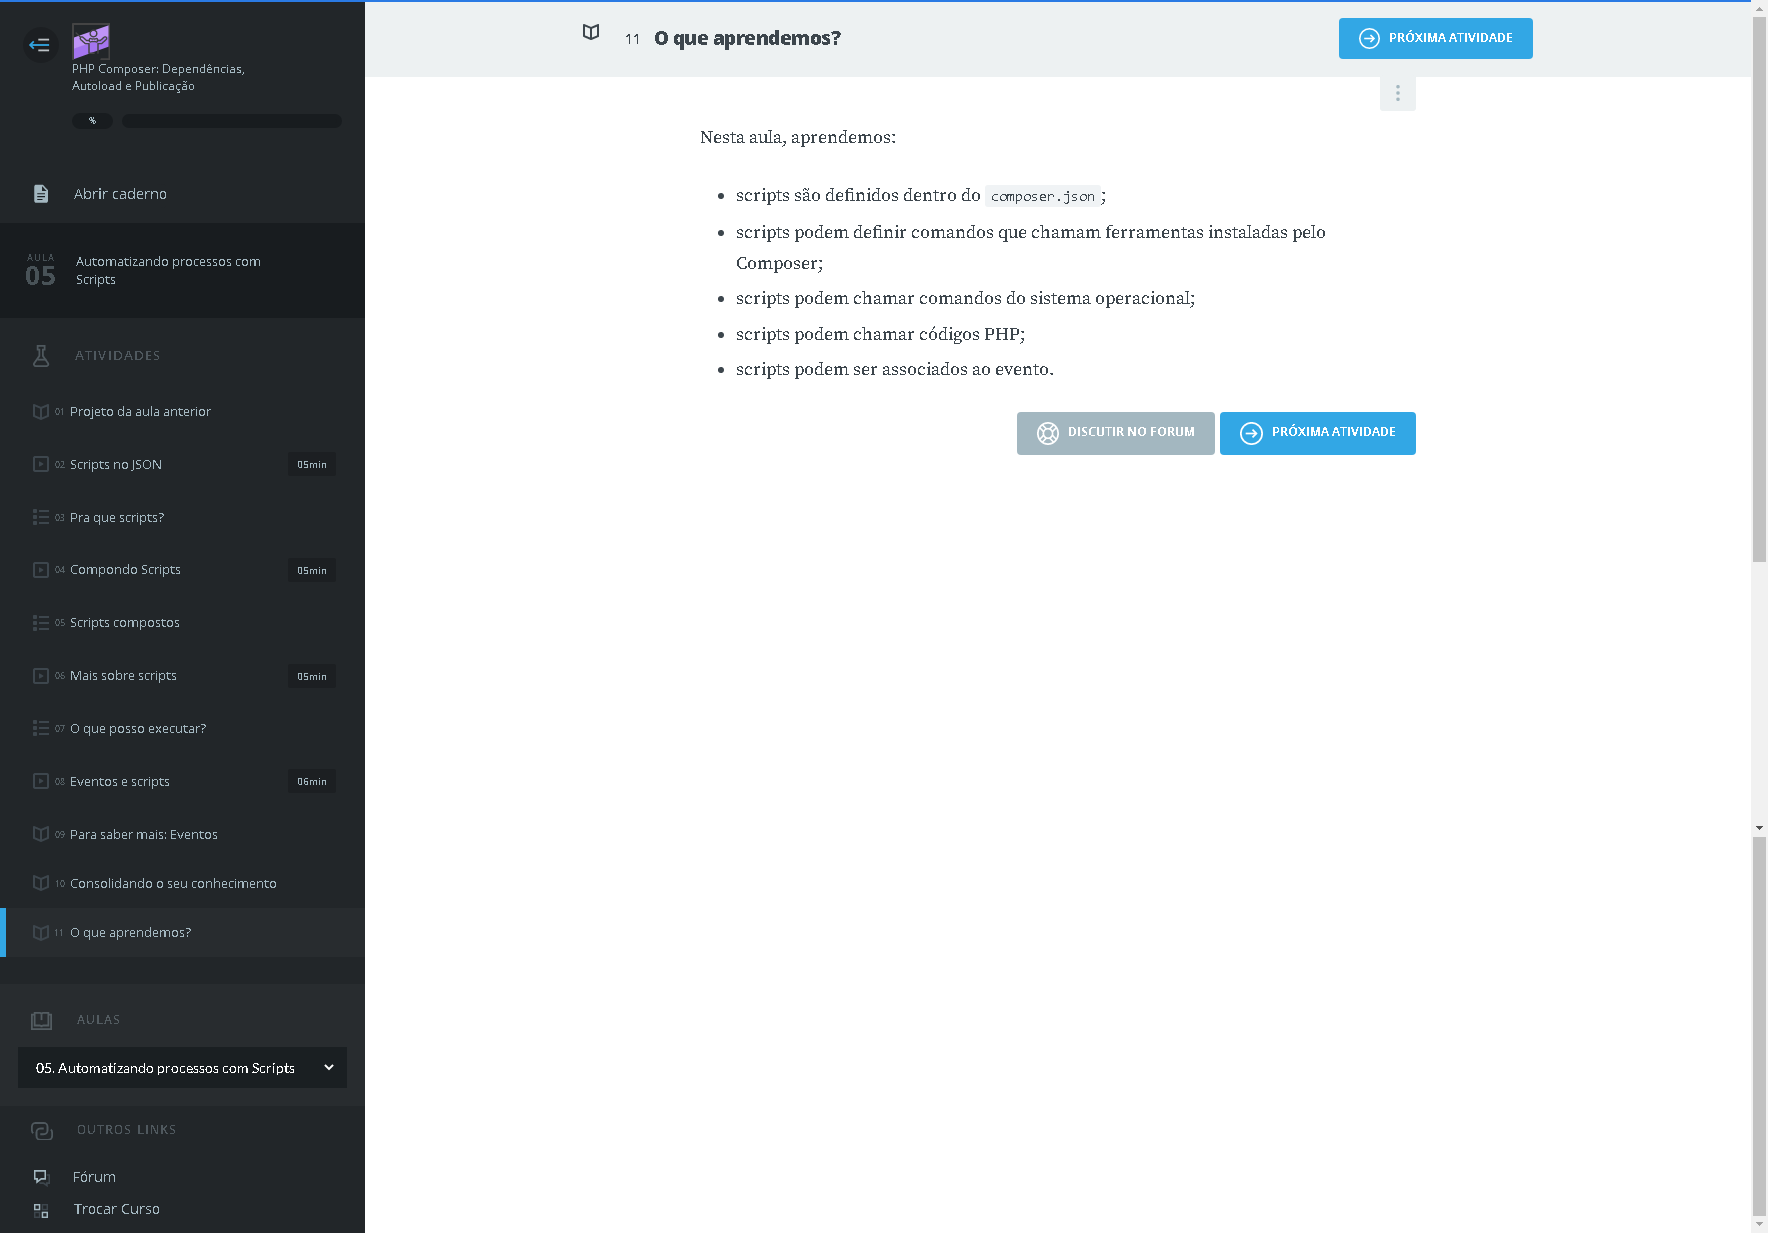This screenshot has width=1768, height=1233.
Task: Click the list icon beside Pra que scripts?
Action: [41, 517]
